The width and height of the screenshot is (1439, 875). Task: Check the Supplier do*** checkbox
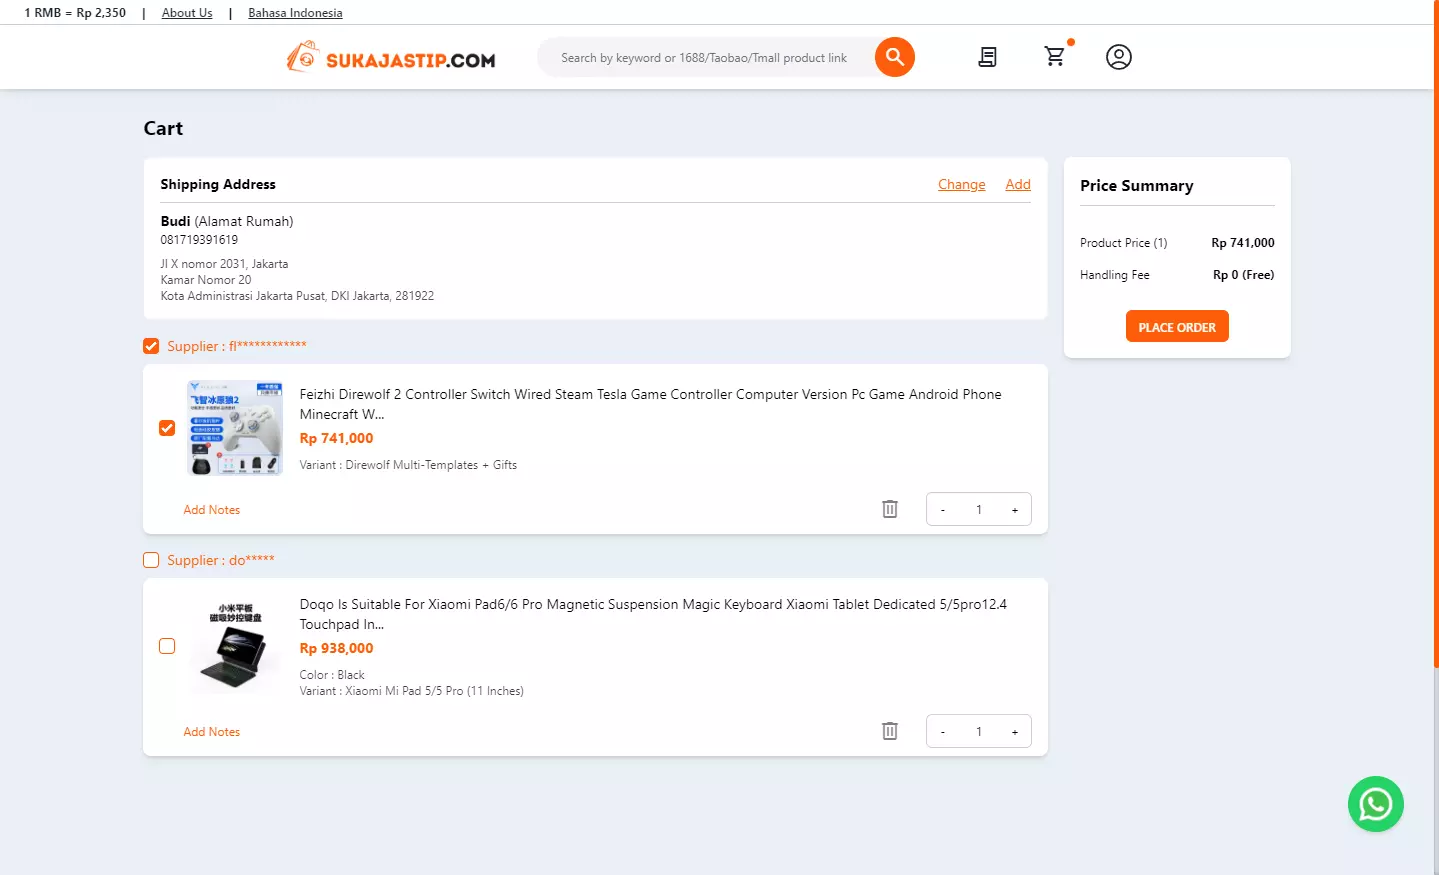[x=151, y=560]
